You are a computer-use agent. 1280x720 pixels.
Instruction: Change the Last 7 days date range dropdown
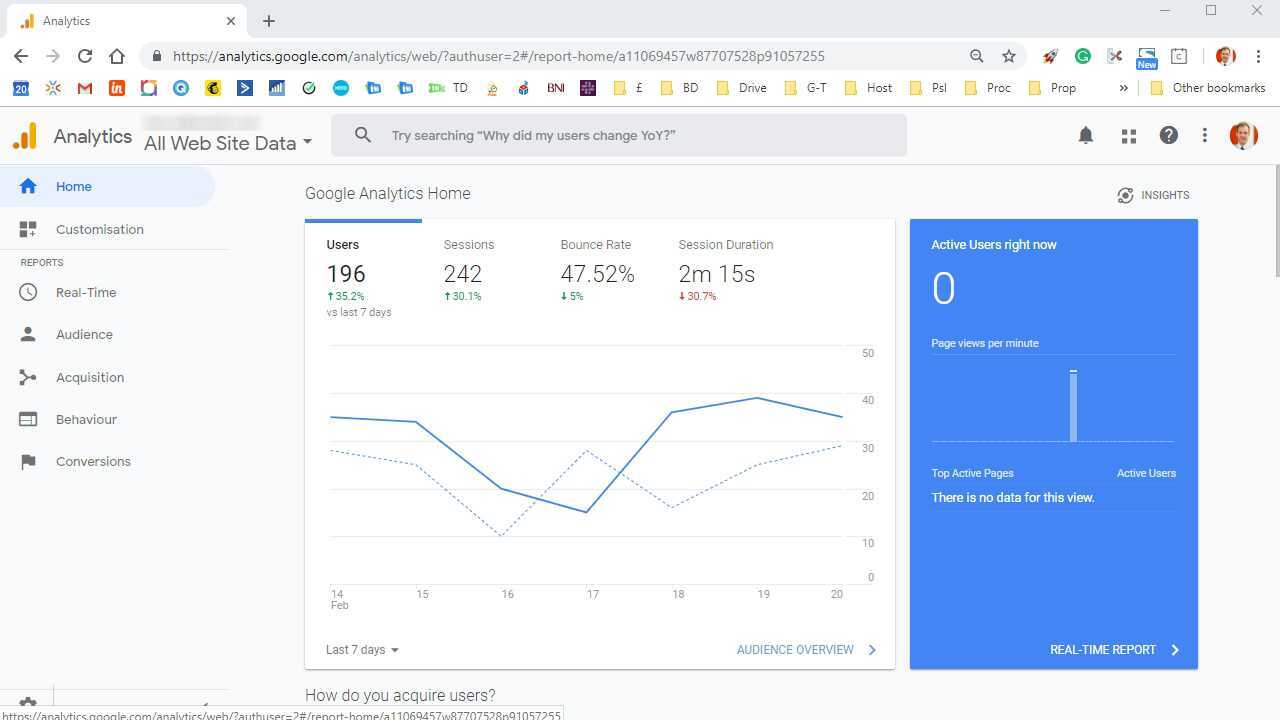pyautogui.click(x=361, y=649)
